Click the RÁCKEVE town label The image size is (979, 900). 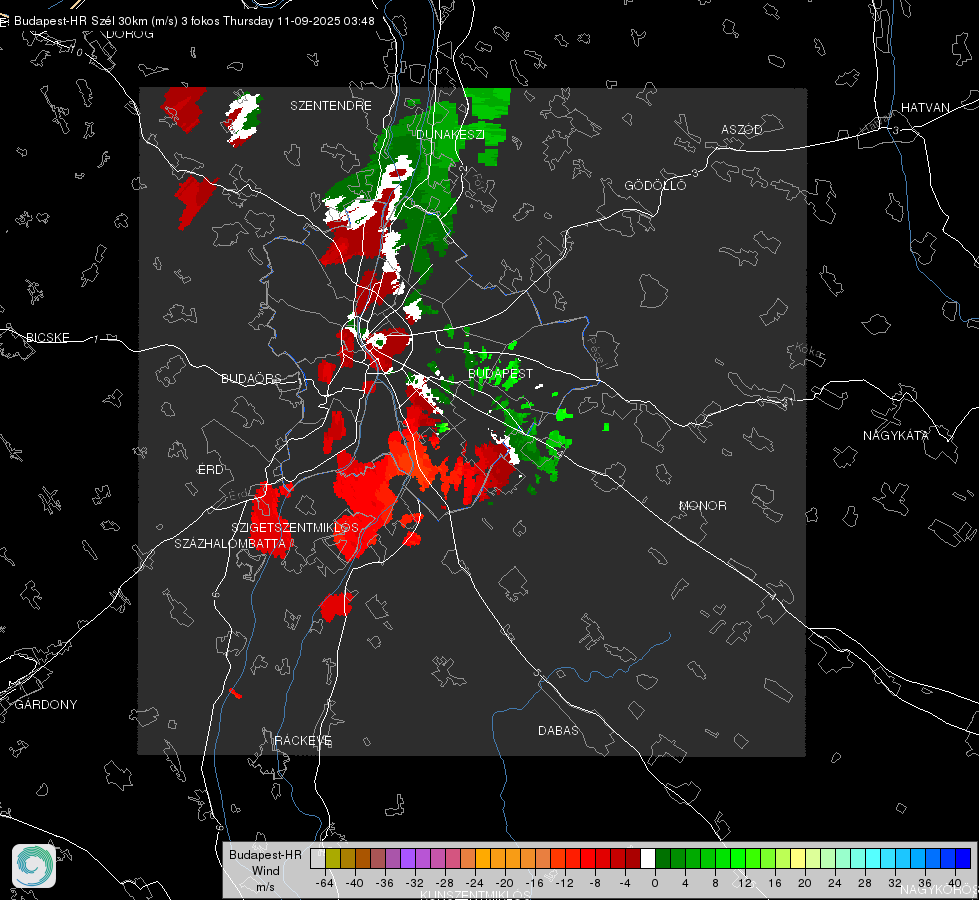pos(303,741)
